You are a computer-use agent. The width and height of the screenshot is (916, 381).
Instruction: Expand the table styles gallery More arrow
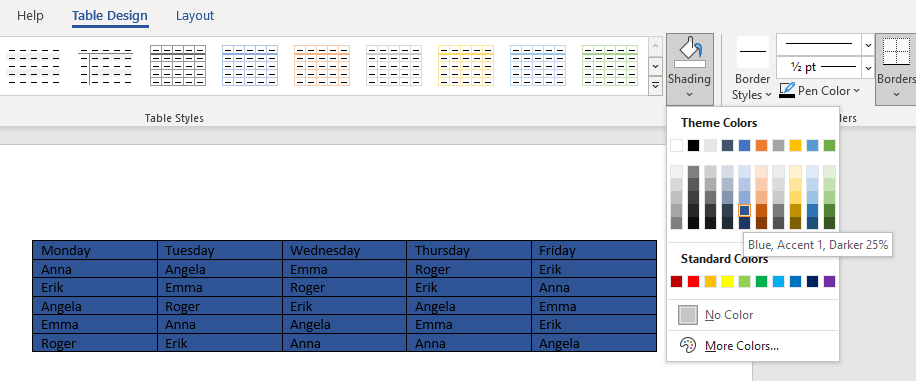[655, 85]
